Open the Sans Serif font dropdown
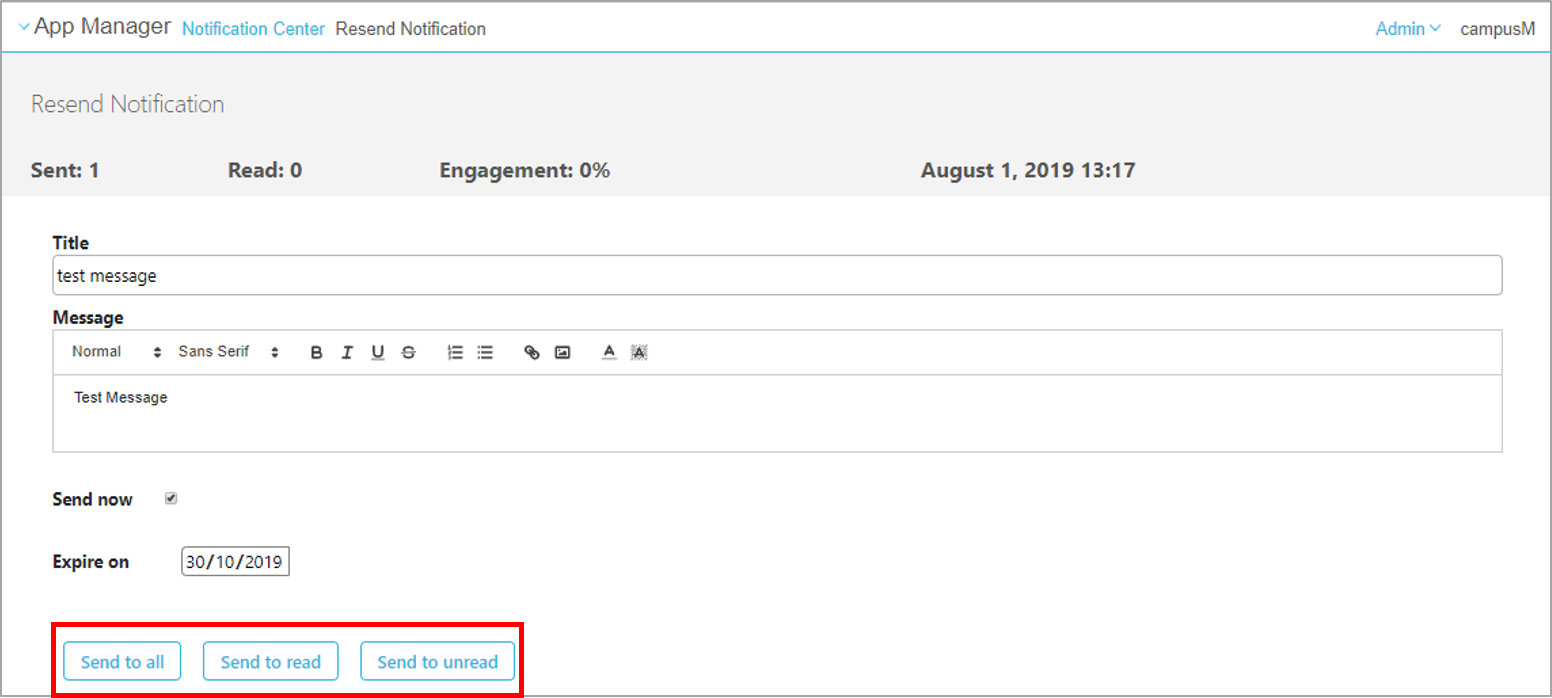Screen dimensions: 1552x698 click(x=228, y=352)
